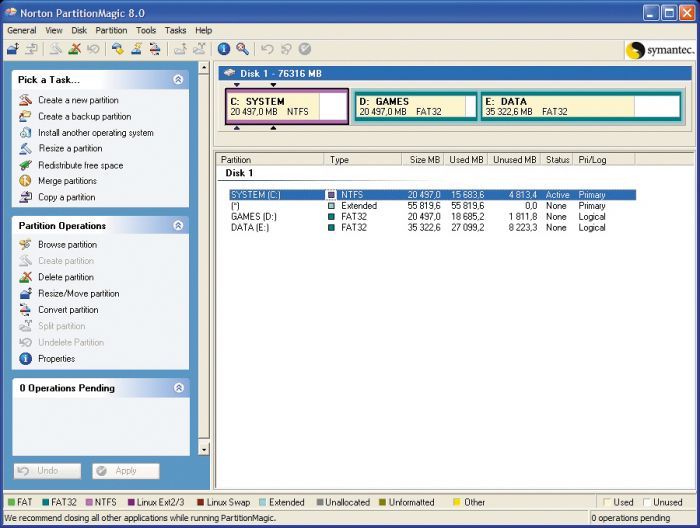Click the Status column header
The width and height of the screenshot is (700, 528).
556,159
